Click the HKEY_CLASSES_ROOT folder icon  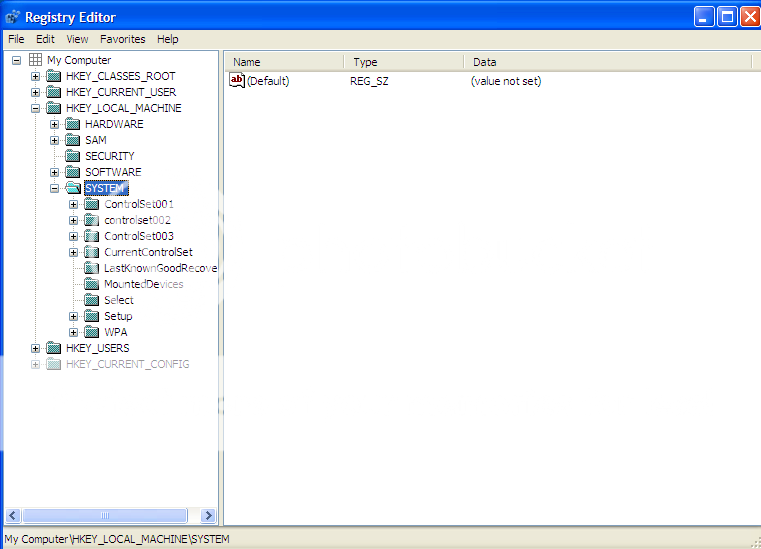pyautogui.click(x=54, y=76)
